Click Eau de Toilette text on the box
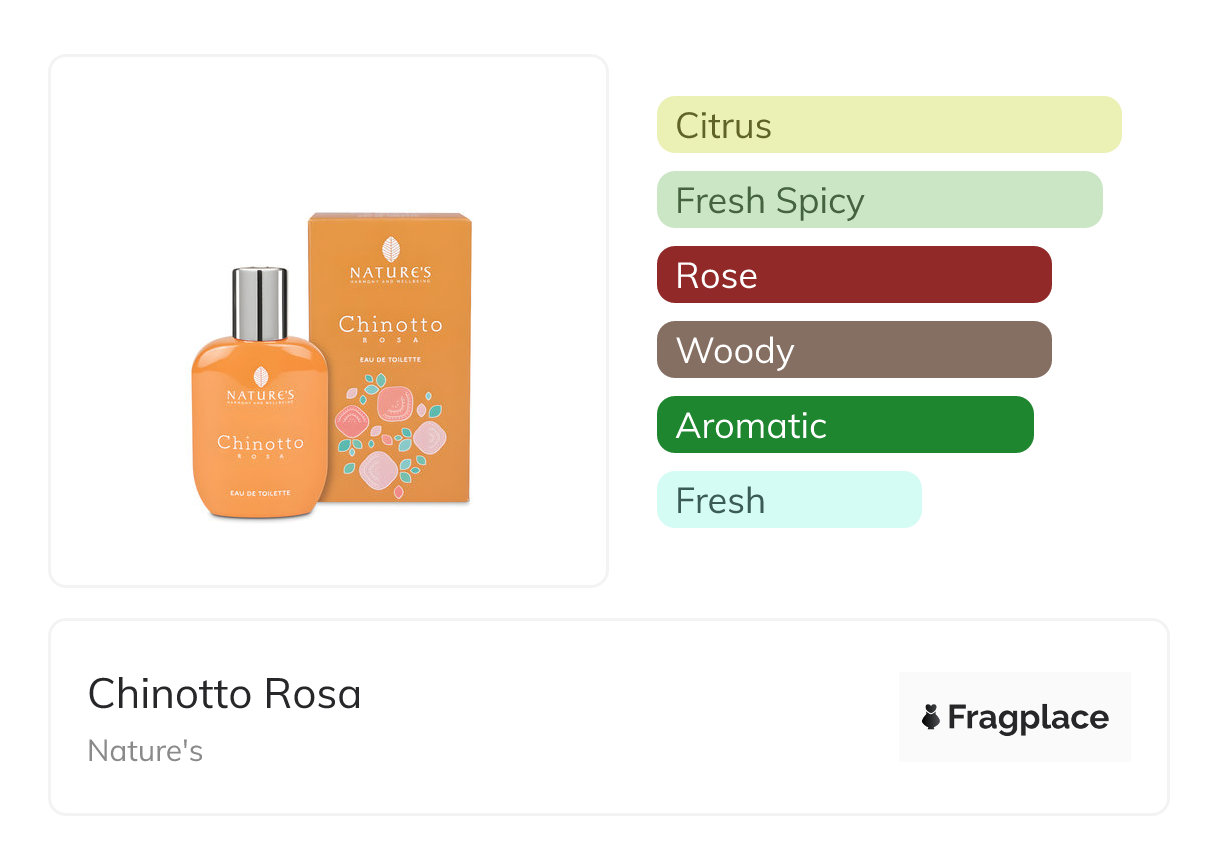This screenshot has height=864, width=1218. point(390,358)
